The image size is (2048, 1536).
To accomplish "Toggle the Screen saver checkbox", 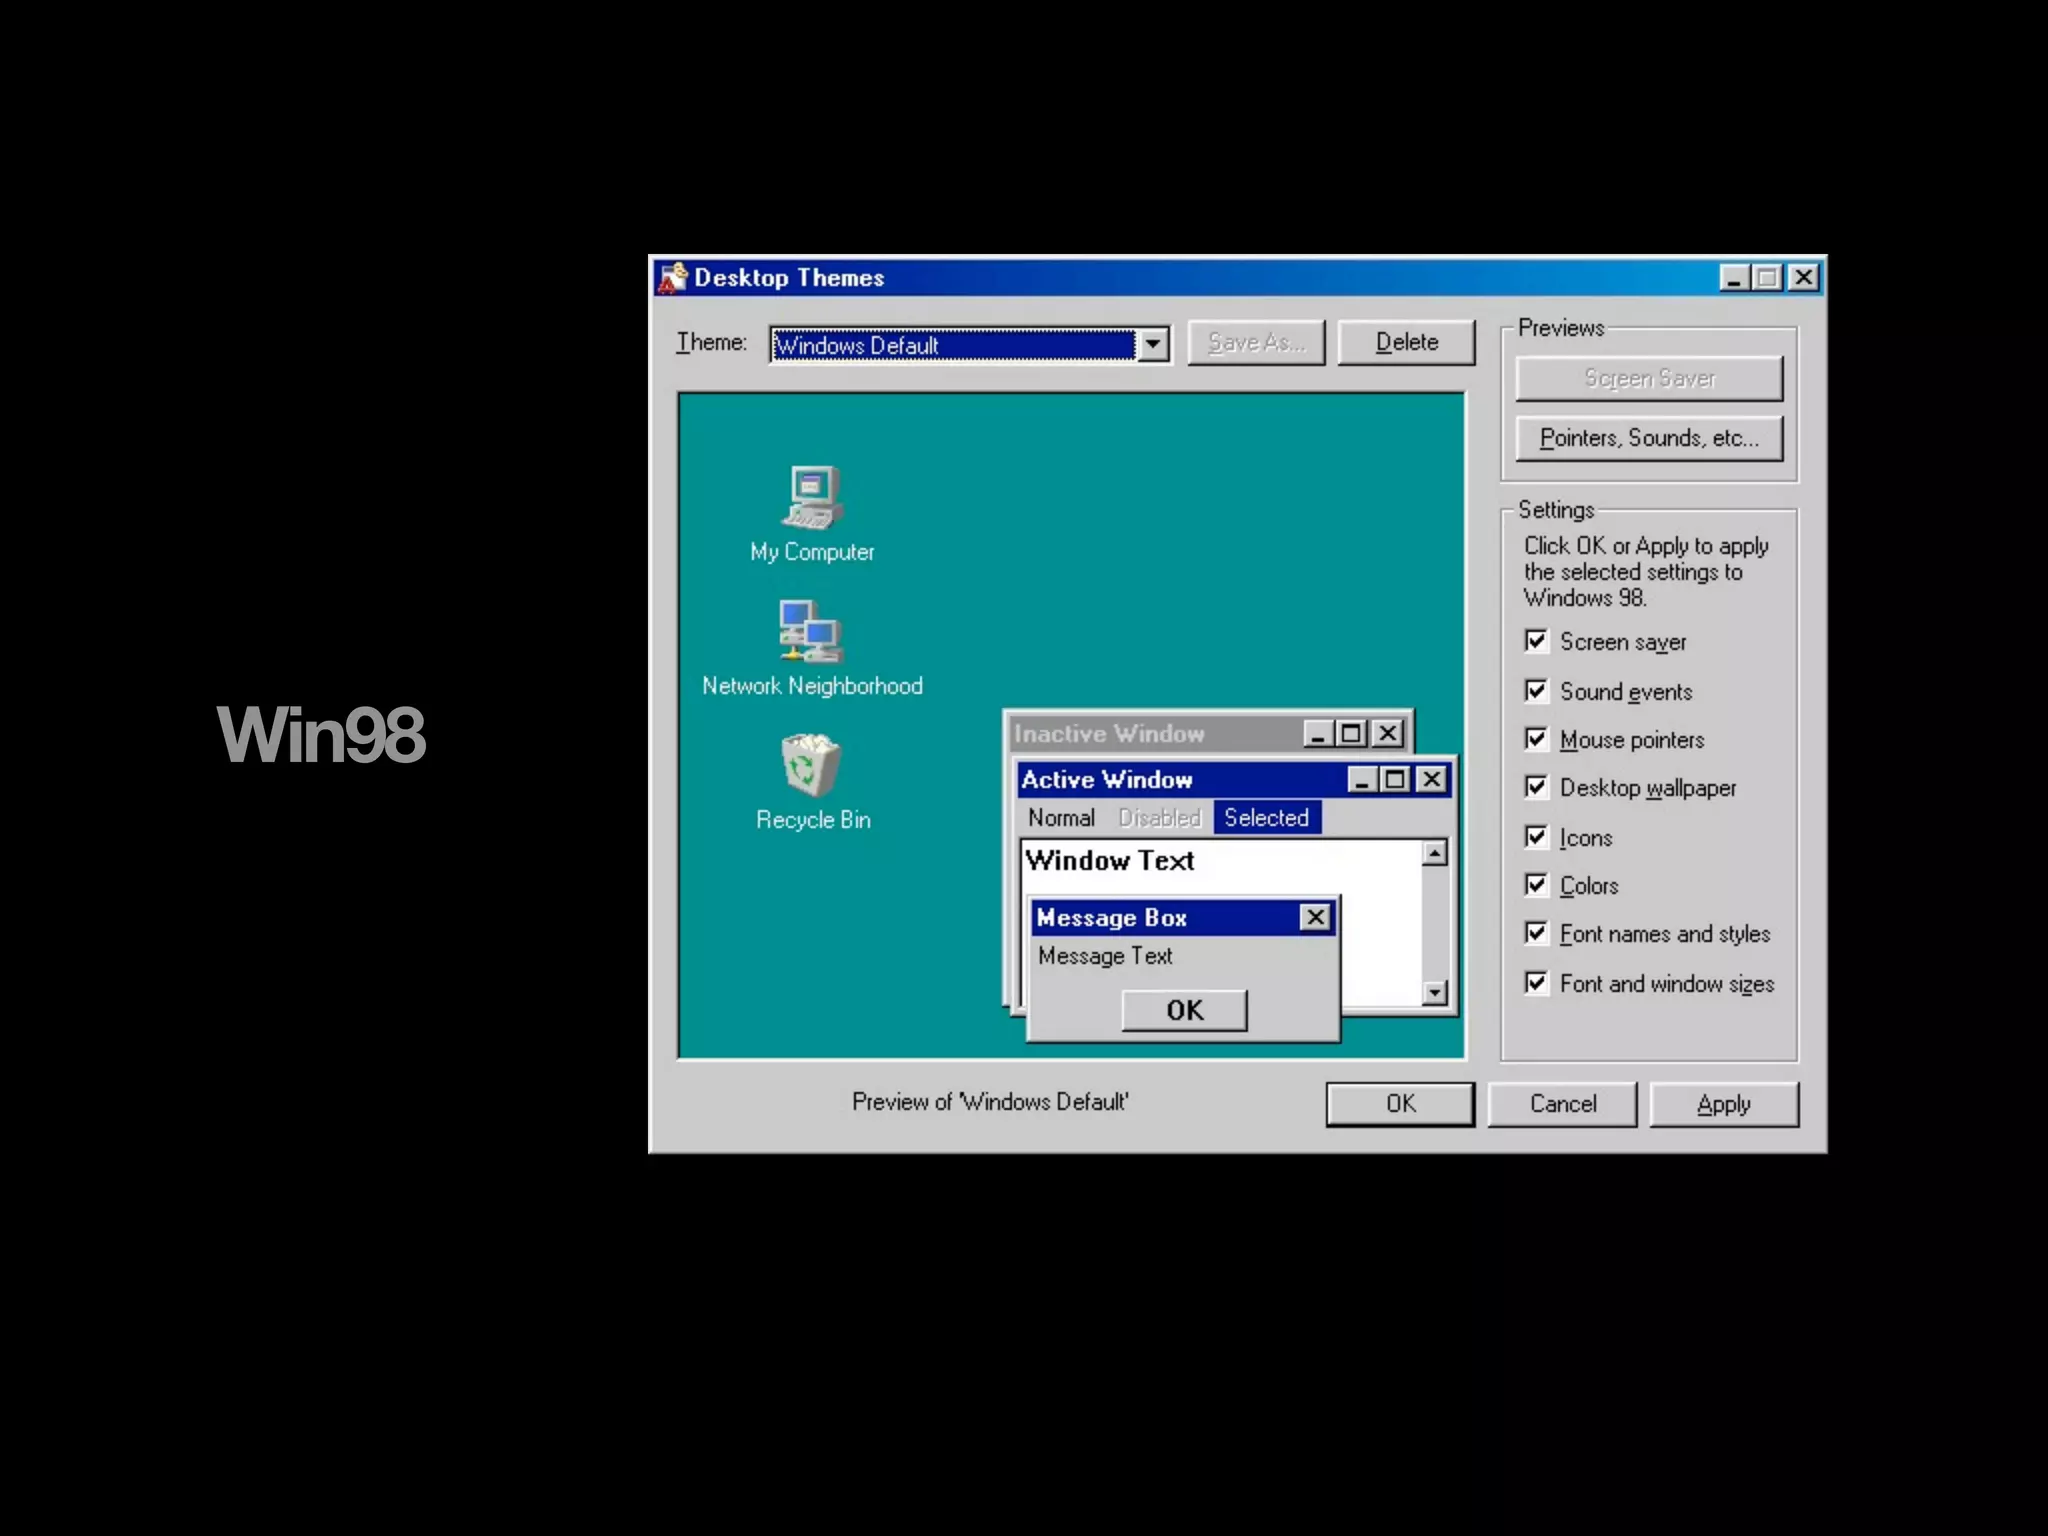I will click(1536, 641).
